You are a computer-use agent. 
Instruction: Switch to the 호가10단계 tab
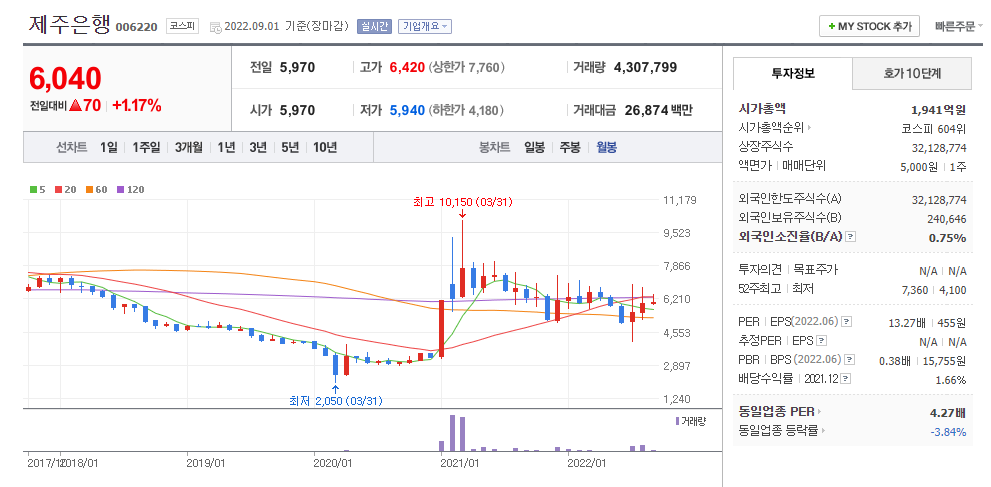coord(912,73)
